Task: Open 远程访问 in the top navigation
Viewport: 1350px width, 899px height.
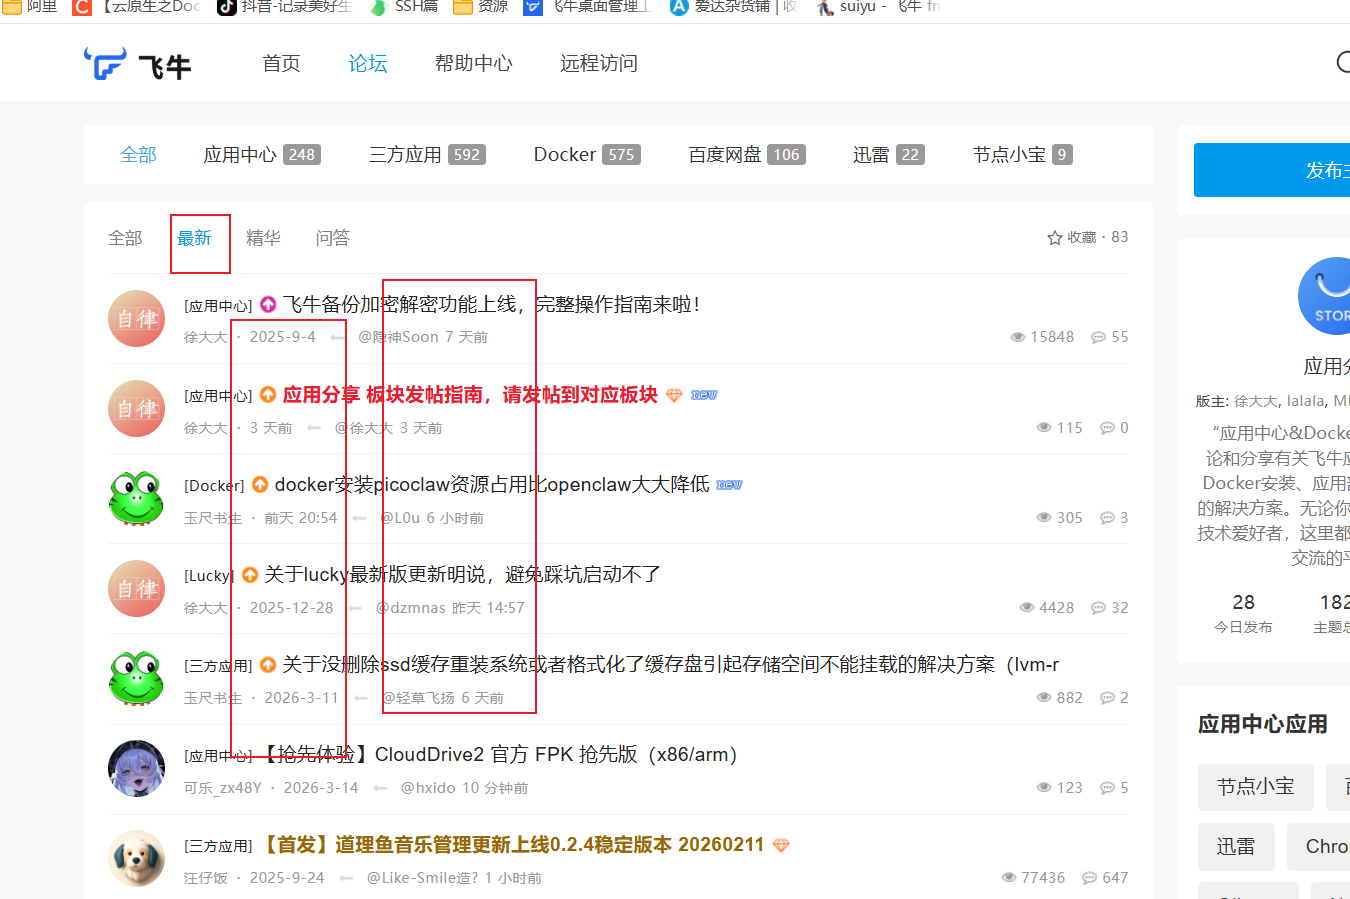Action: 599,64
